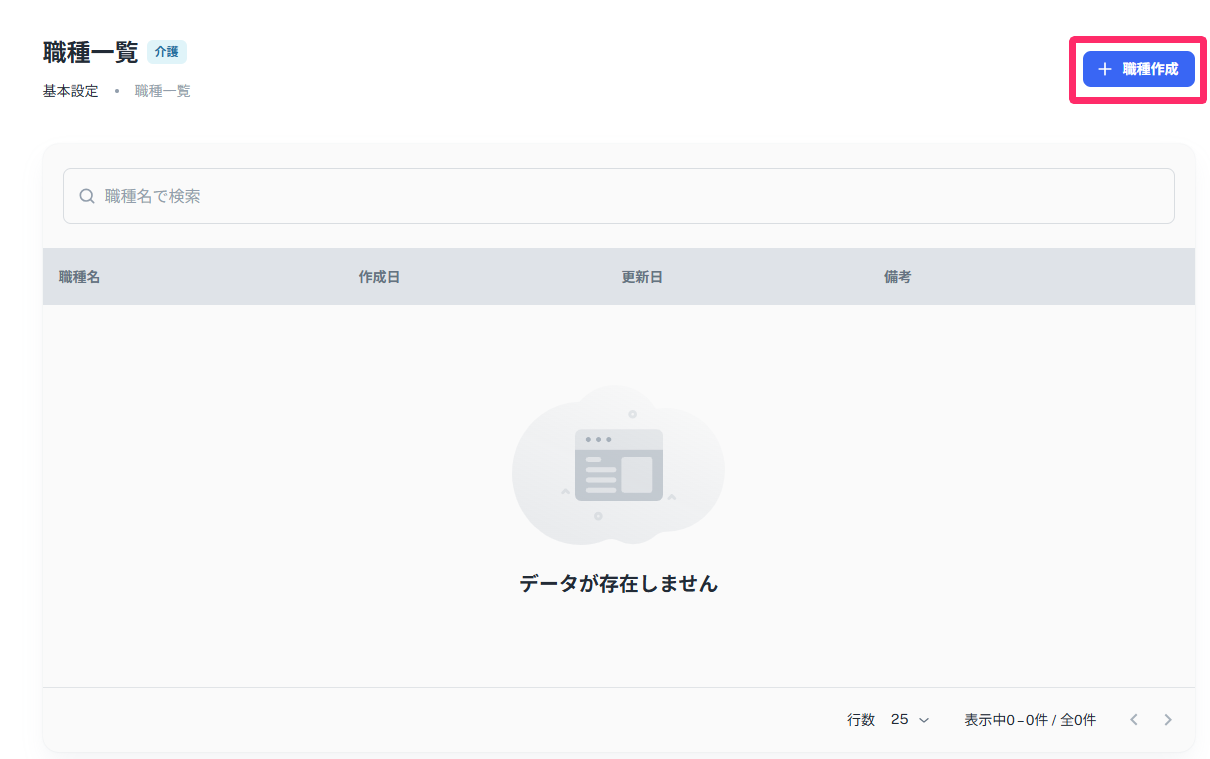Sort by 更新日 column header
Image resolution: width=1210 pixels, height=759 pixels.
(x=642, y=277)
